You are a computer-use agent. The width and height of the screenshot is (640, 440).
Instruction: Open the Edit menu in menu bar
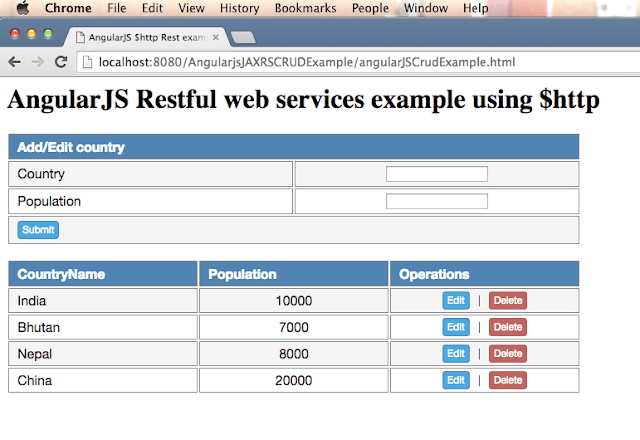tap(152, 8)
